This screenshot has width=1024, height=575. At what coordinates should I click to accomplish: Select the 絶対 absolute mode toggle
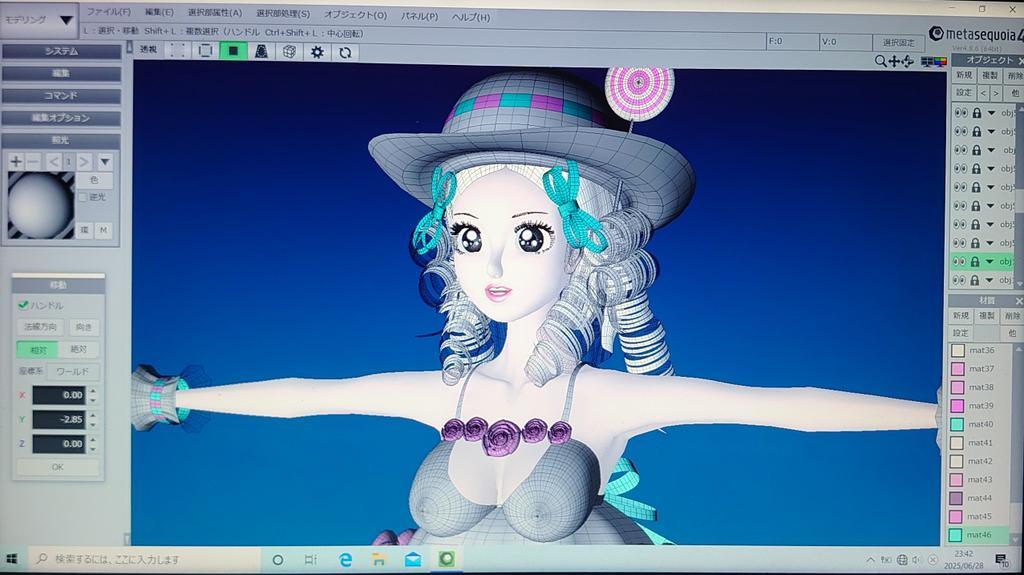[78, 350]
